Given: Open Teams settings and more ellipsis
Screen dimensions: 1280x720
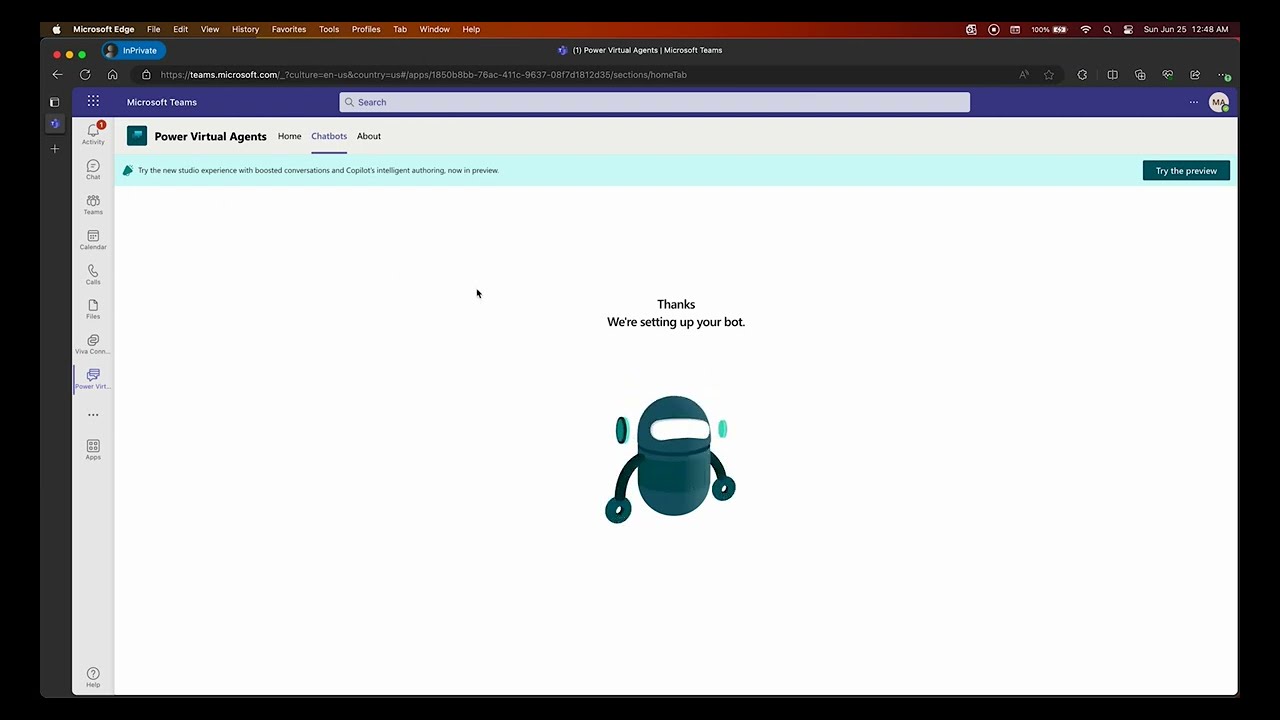Looking at the screenshot, I should tap(1193, 102).
